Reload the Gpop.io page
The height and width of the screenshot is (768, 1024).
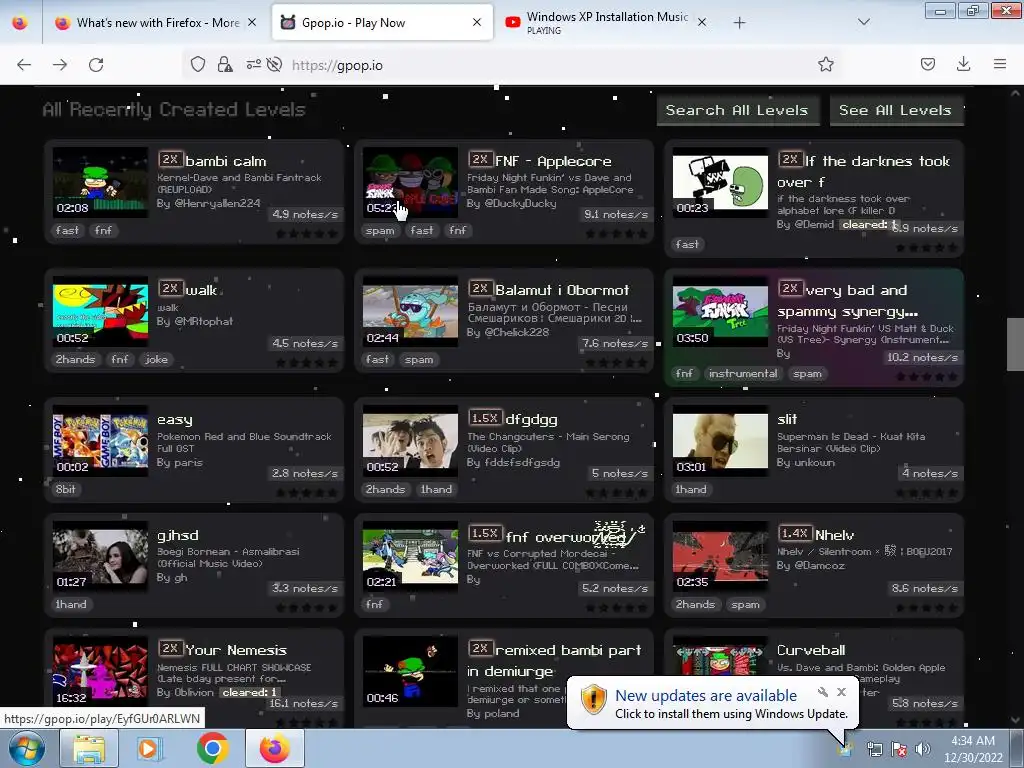[96, 65]
